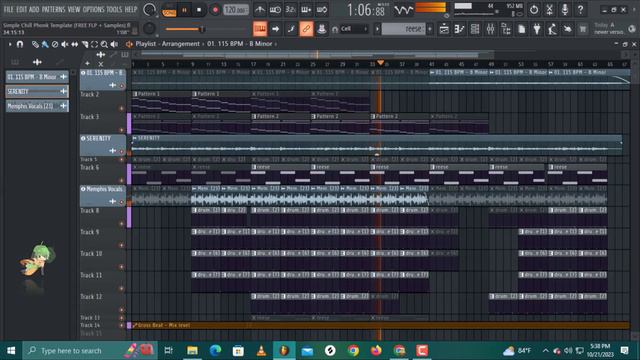640x360 pixels.
Task: Open the VIEW menu
Action: pyautogui.click(x=74, y=9)
